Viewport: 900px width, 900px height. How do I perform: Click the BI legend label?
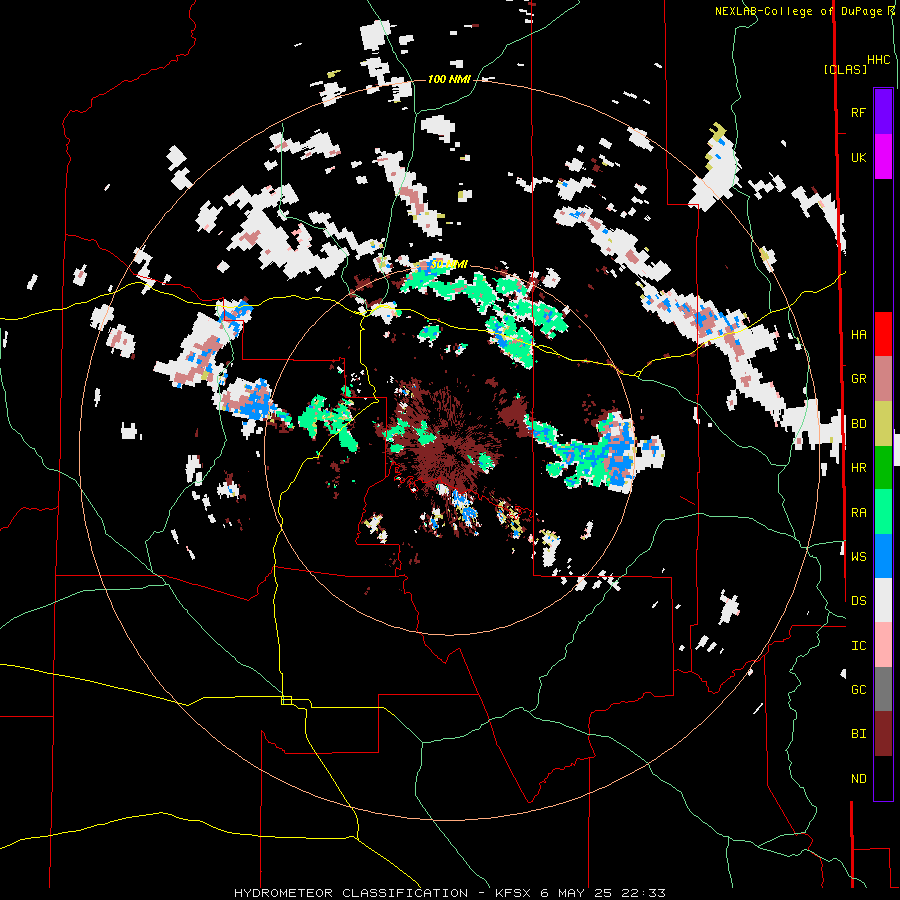[x=858, y=734]
